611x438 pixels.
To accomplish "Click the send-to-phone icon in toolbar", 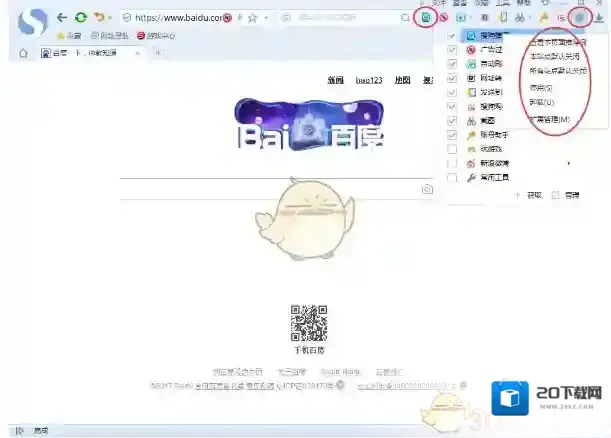I will coord(503,18).
